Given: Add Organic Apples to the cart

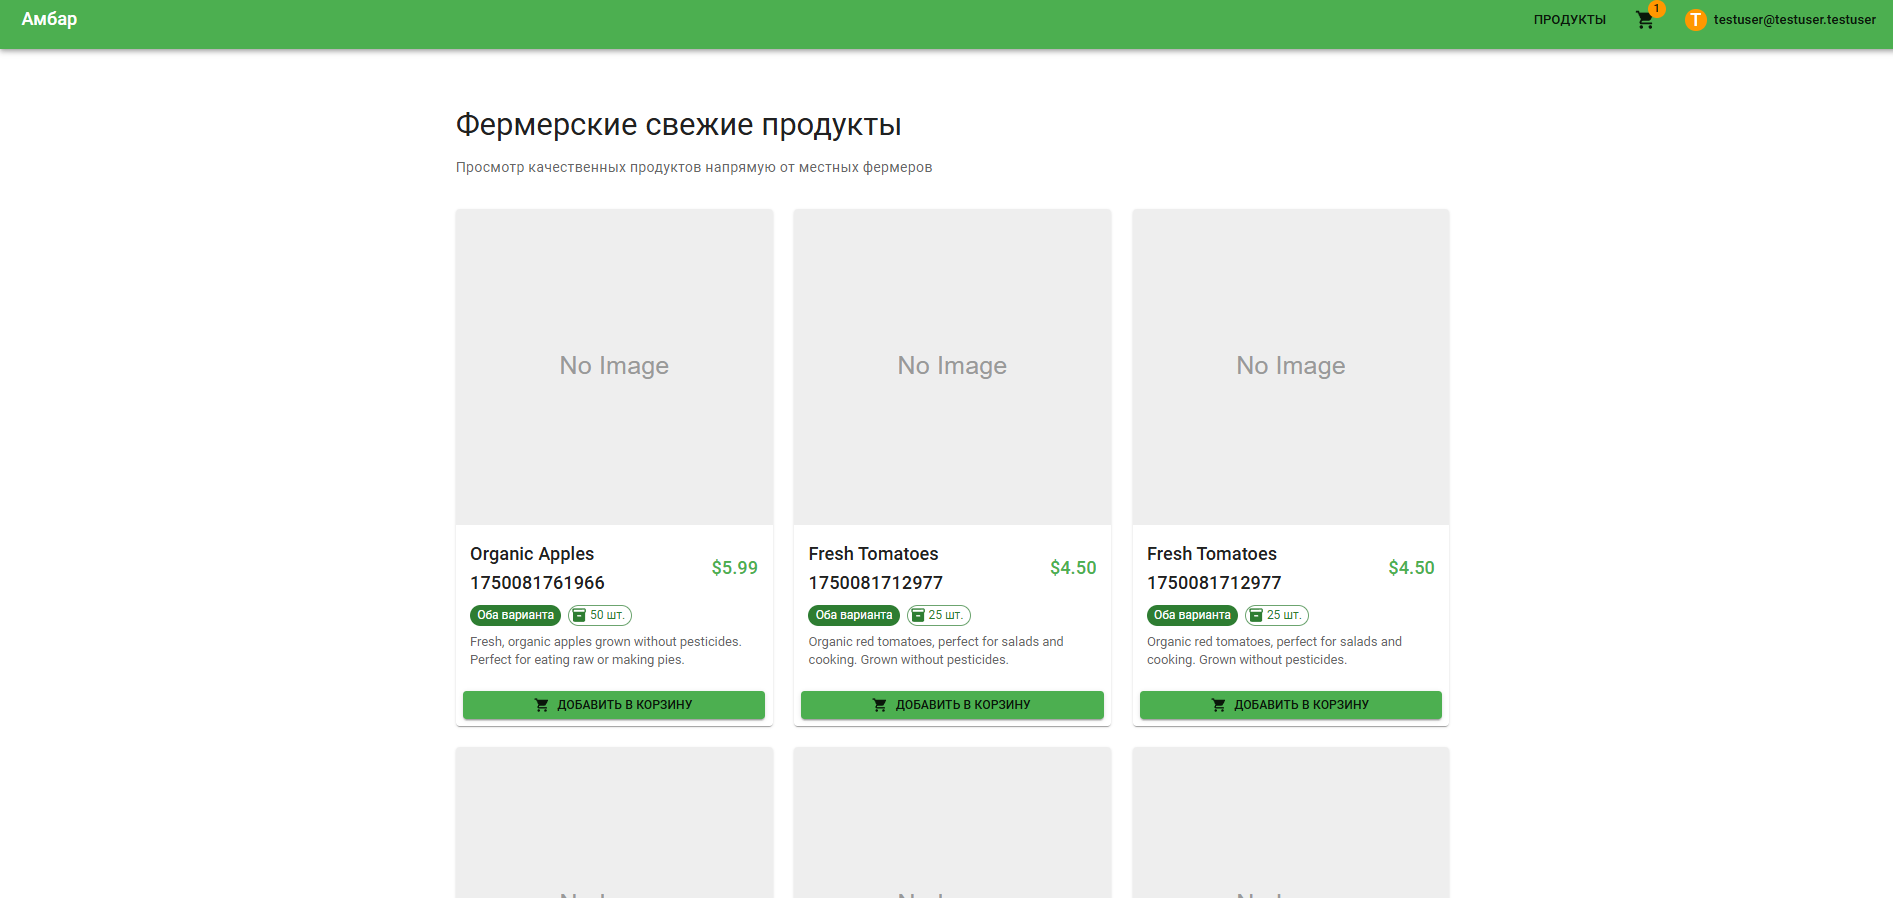Looking at the screenshot, I should pyautogui.click(x=614, y=705).
